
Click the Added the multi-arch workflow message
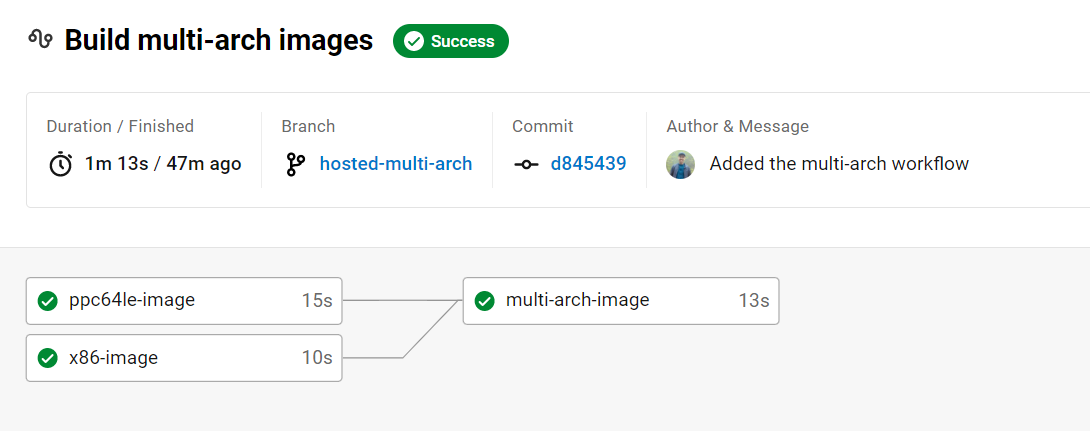[x=839, y=164]
